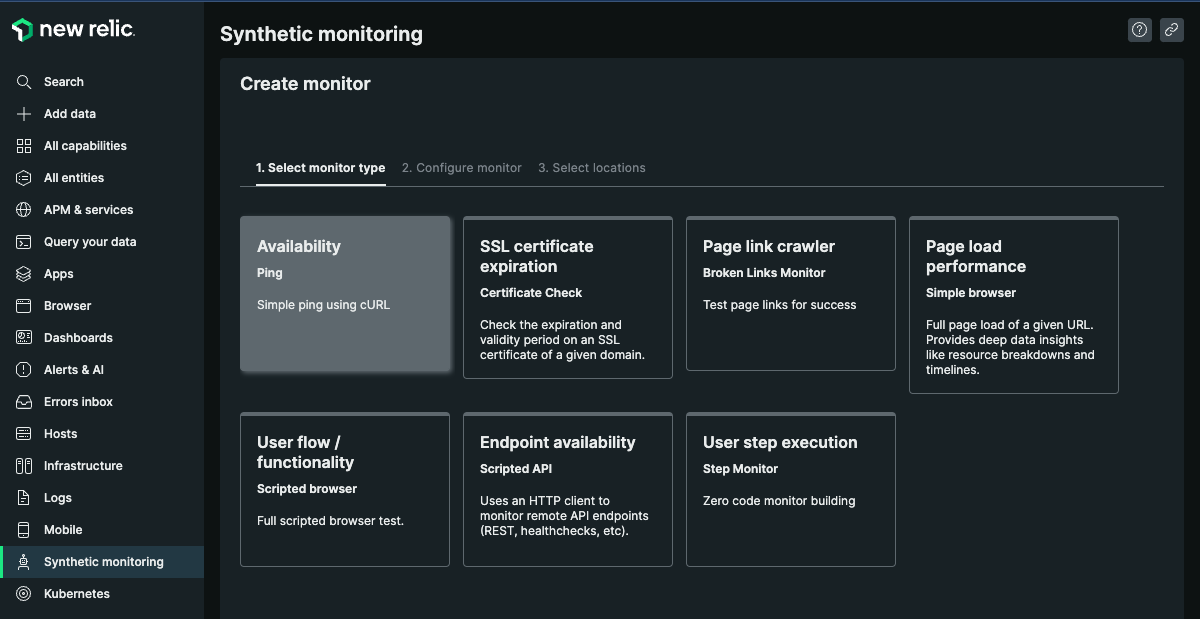Click the Dashboards icon in sidebar

pyautogui.click(x=24, y=338)
